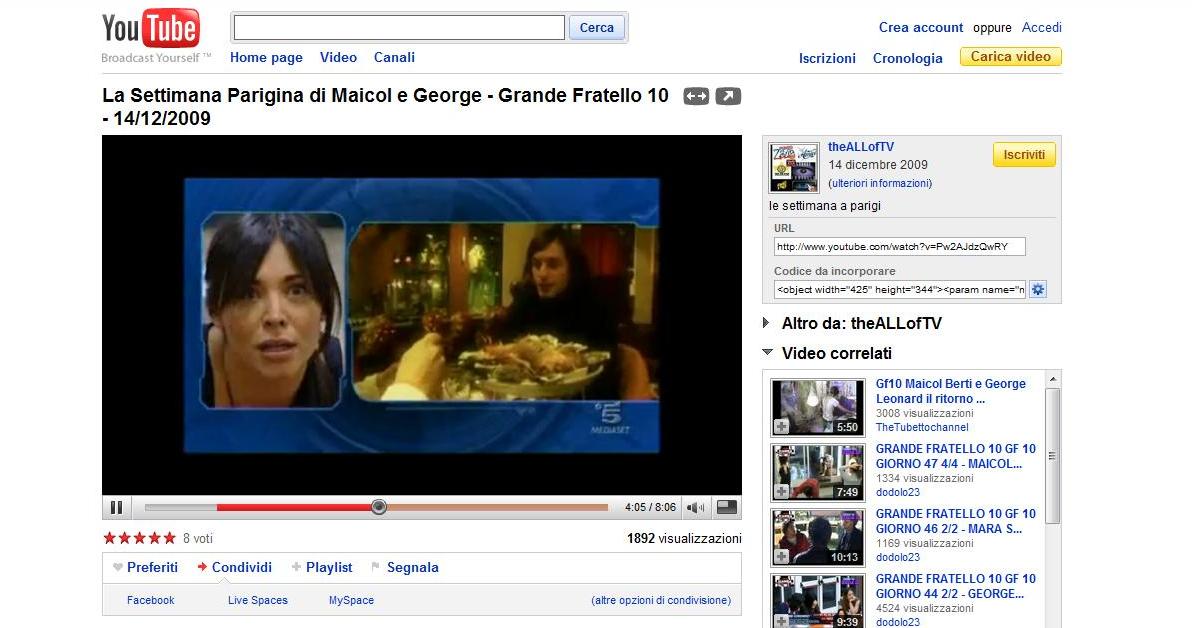Open 'GIORNO 47 4/4 - MAICOL' related video
Image resolution: width=1192 pixels, height=628 pixels.
[956, 456]
